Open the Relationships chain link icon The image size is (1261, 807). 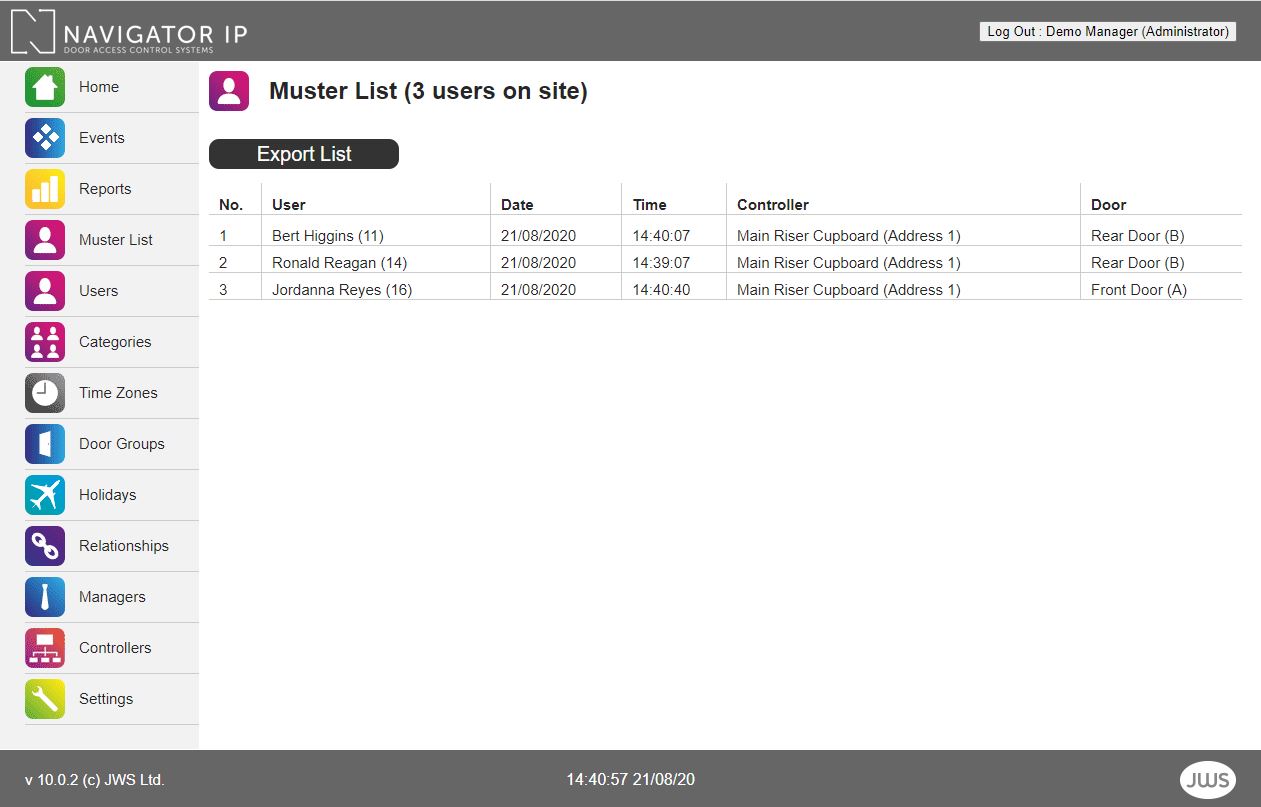click(x=45, y=546)
